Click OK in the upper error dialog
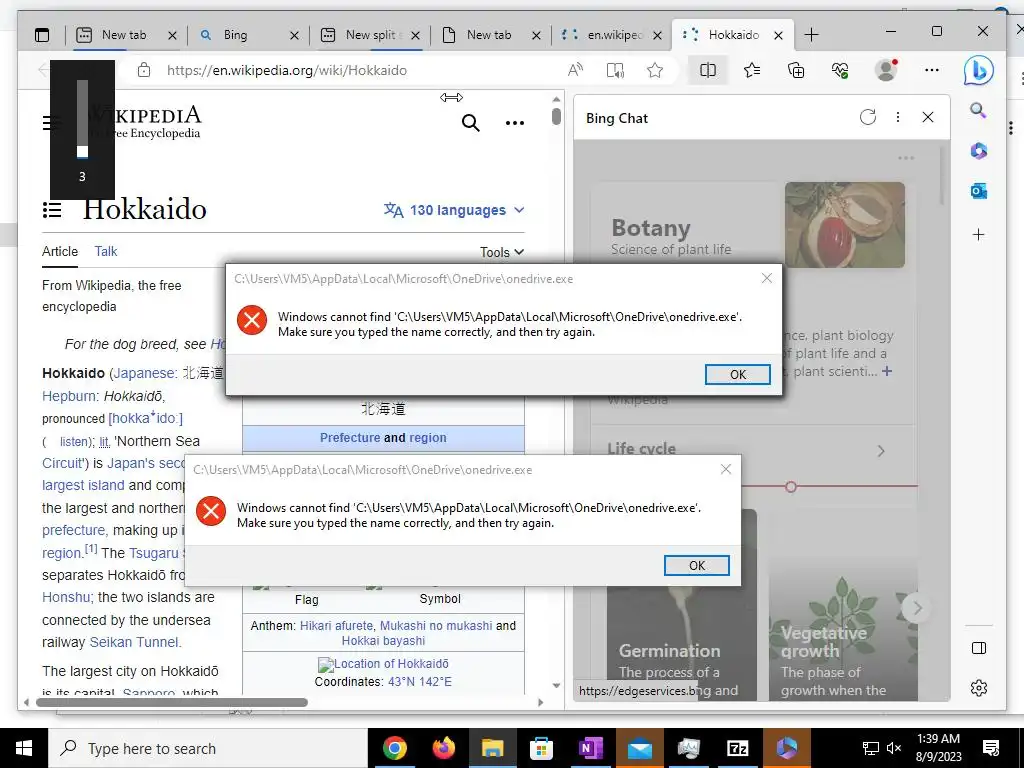 [737, 374]
